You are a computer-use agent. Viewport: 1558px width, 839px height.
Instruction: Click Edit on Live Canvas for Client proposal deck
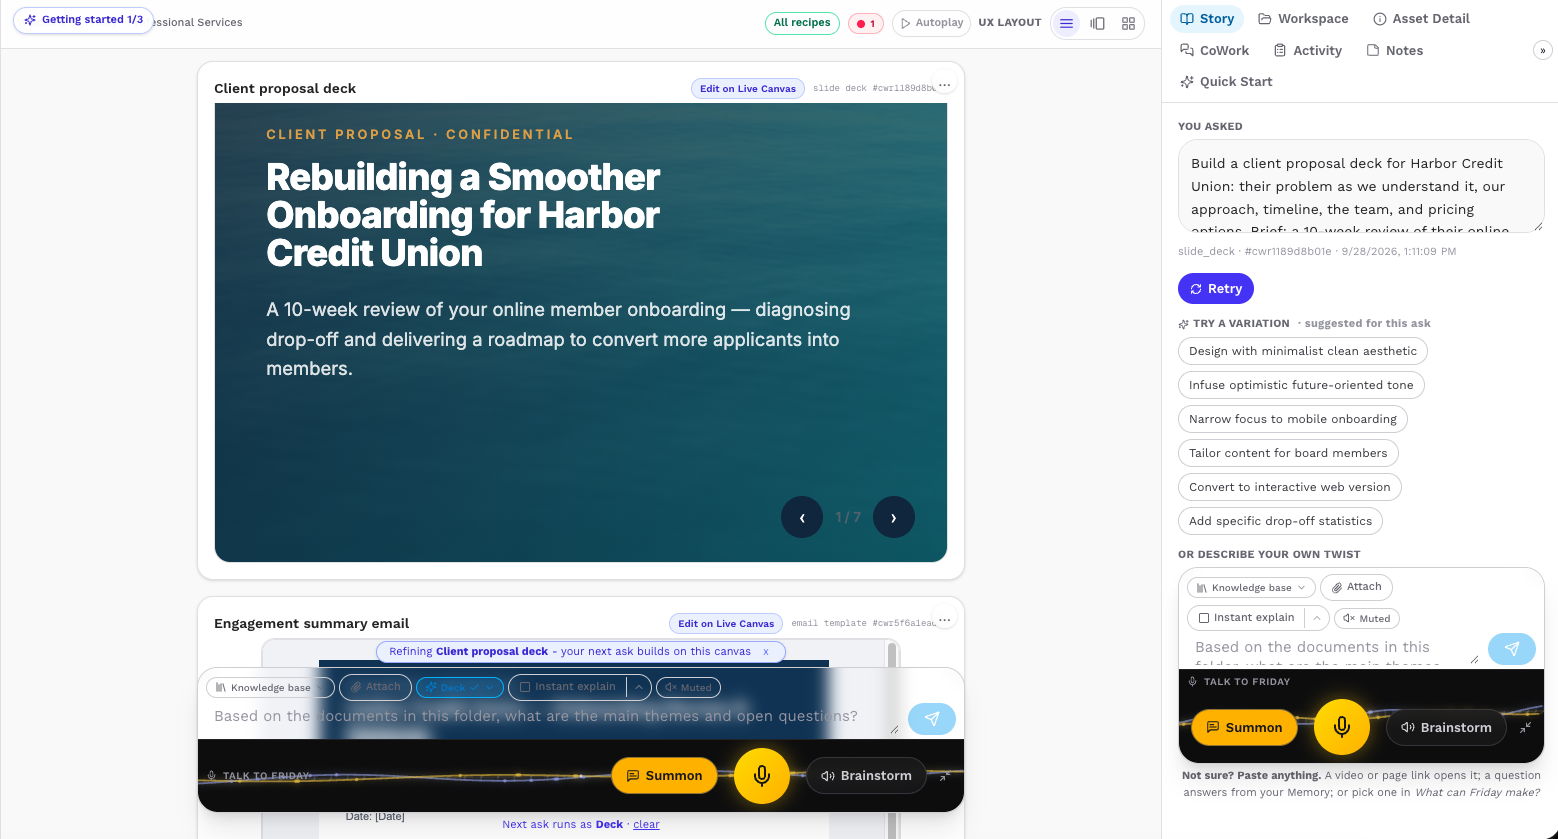(x=748, y=88)
